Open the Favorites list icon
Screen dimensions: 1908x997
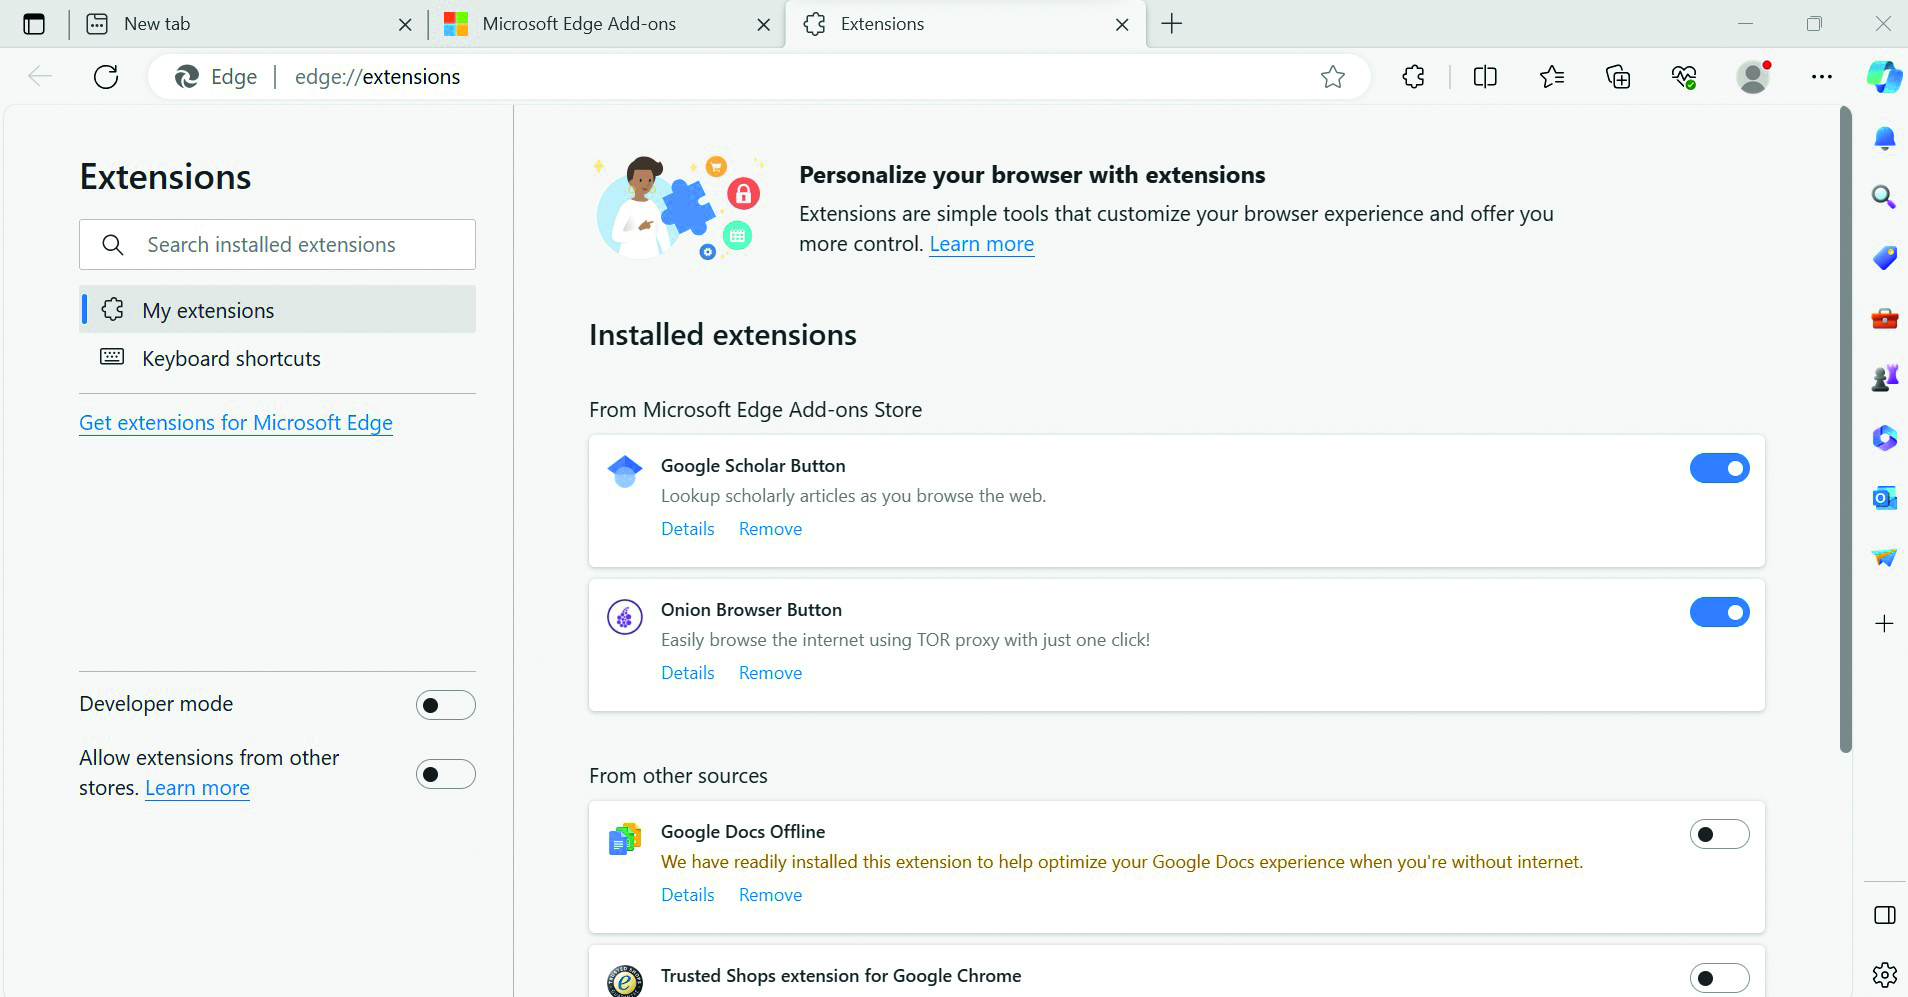1552,77
